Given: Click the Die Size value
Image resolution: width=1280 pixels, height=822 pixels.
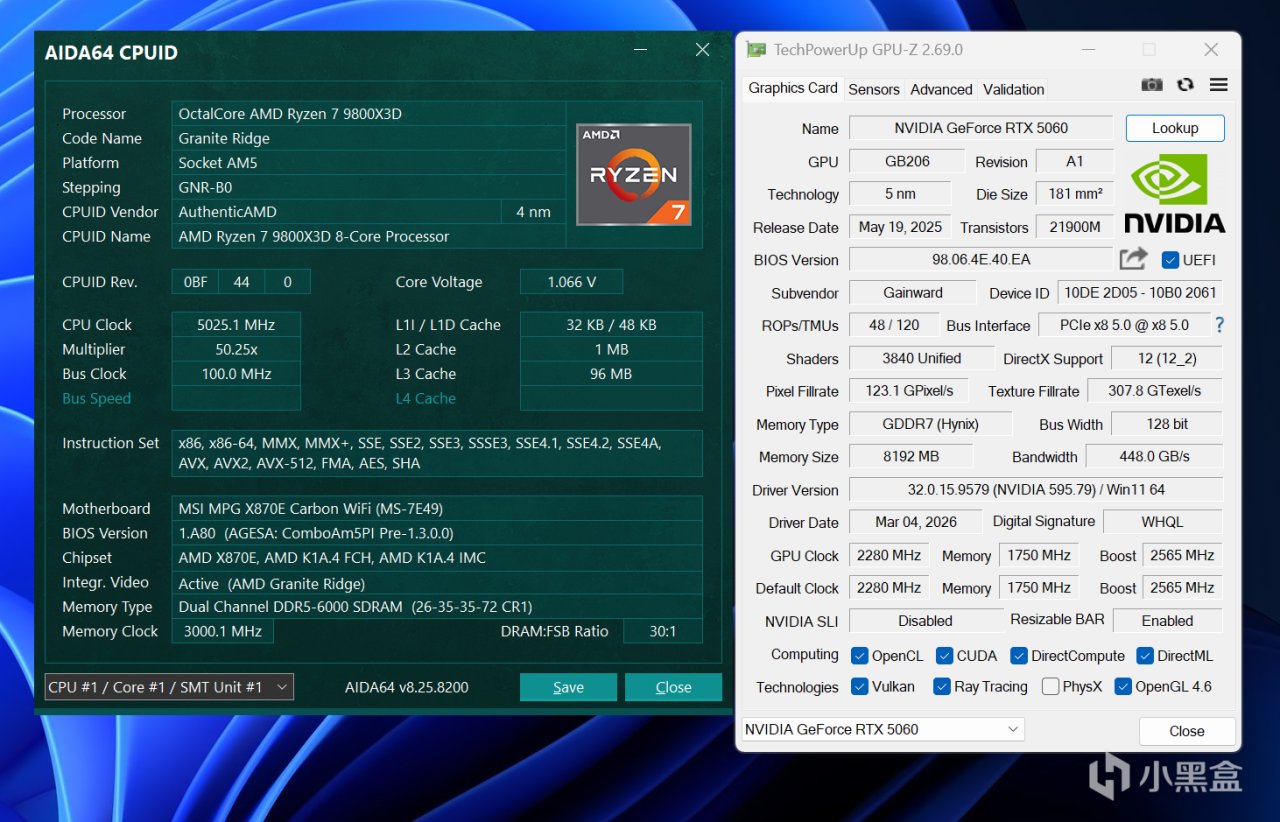Looking at the screenshot, I should pos(1075,194).
